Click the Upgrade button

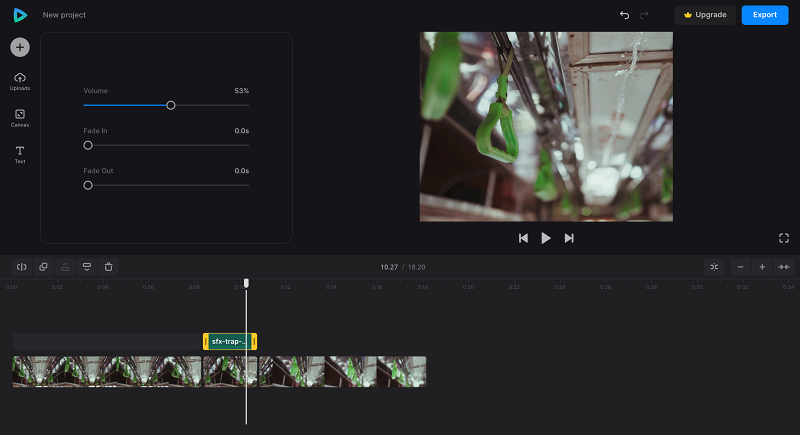[x=705, y=15]
